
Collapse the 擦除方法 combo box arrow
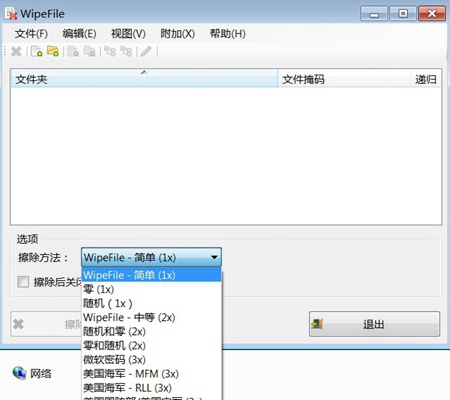pos(214,257)
